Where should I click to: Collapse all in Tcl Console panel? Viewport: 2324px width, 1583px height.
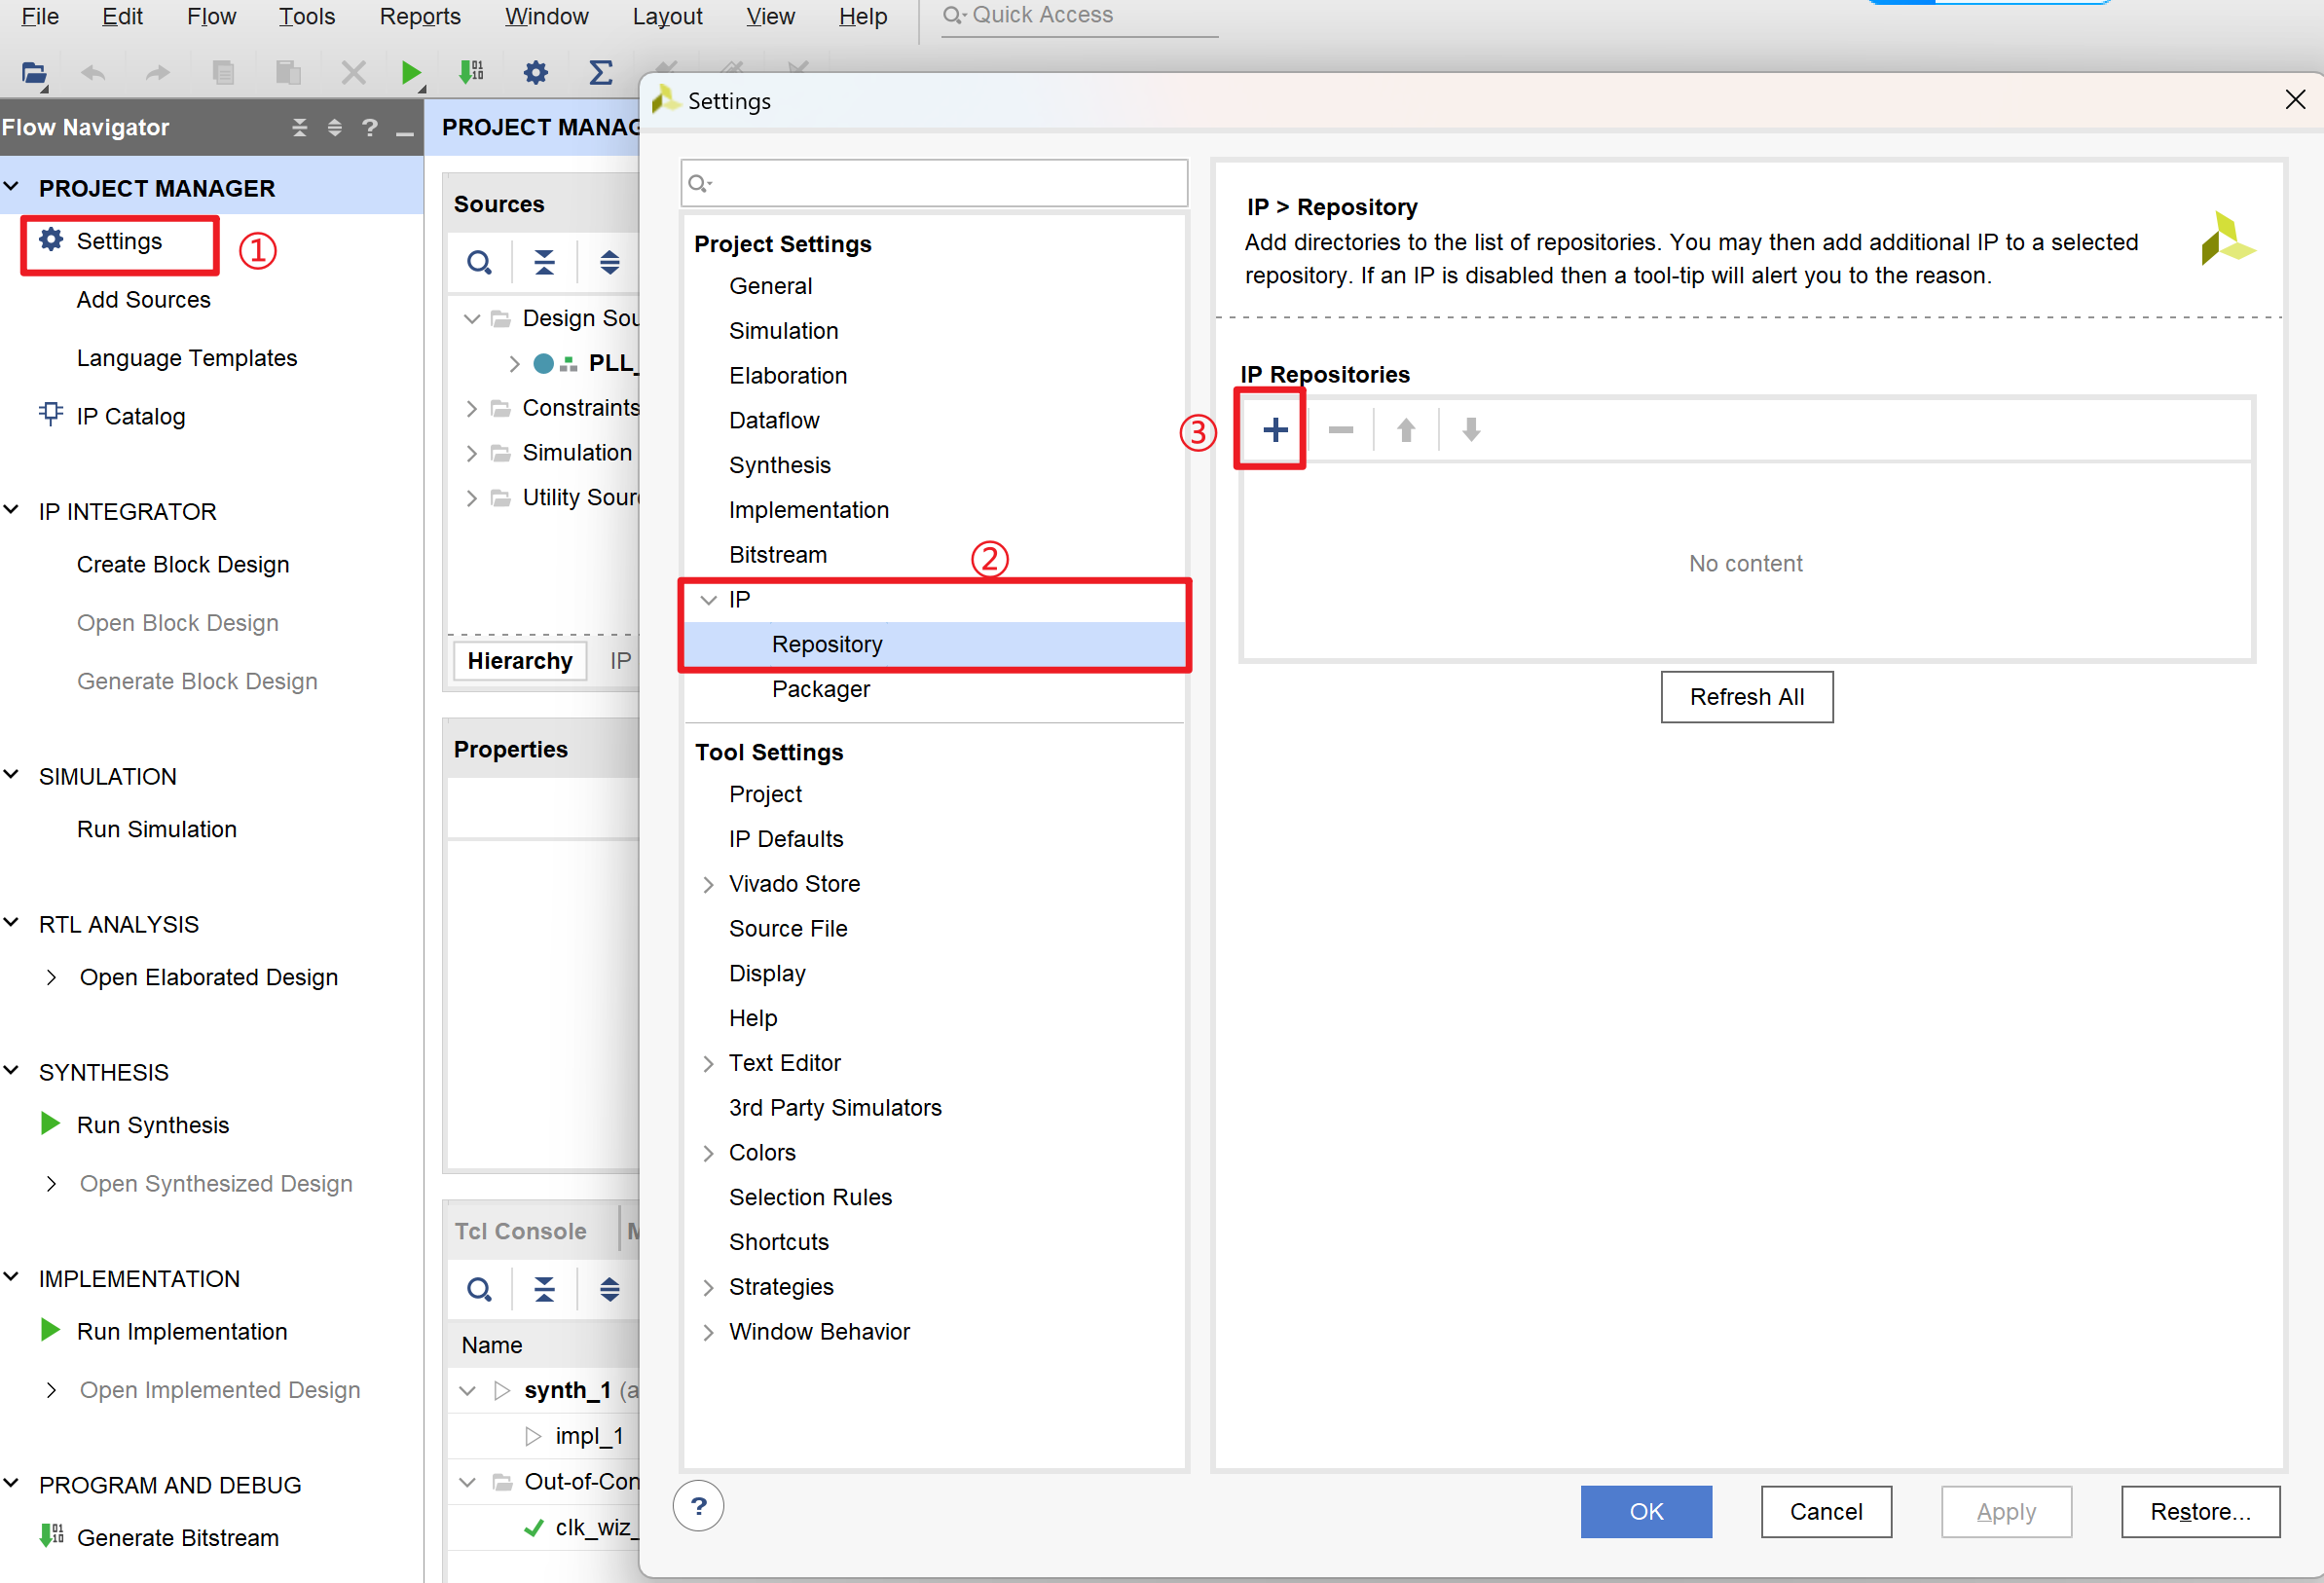point(545,1290)
